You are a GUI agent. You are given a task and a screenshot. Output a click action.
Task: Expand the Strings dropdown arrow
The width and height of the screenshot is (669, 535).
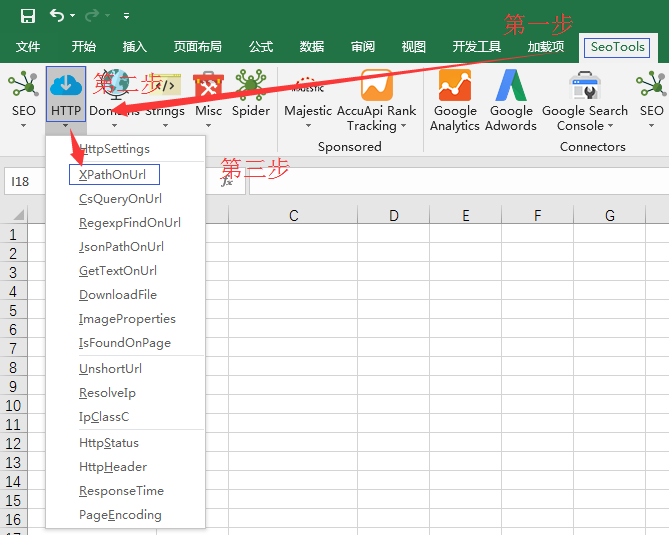166,125
